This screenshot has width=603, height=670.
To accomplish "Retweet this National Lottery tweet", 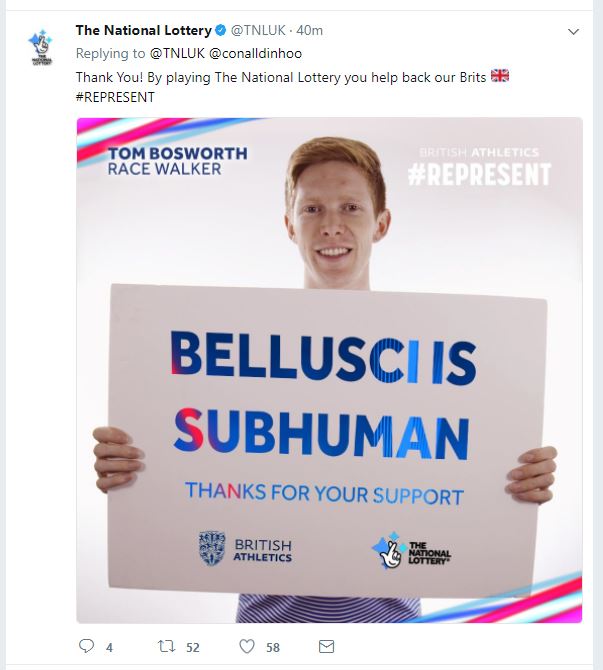I will click(166, 646).
